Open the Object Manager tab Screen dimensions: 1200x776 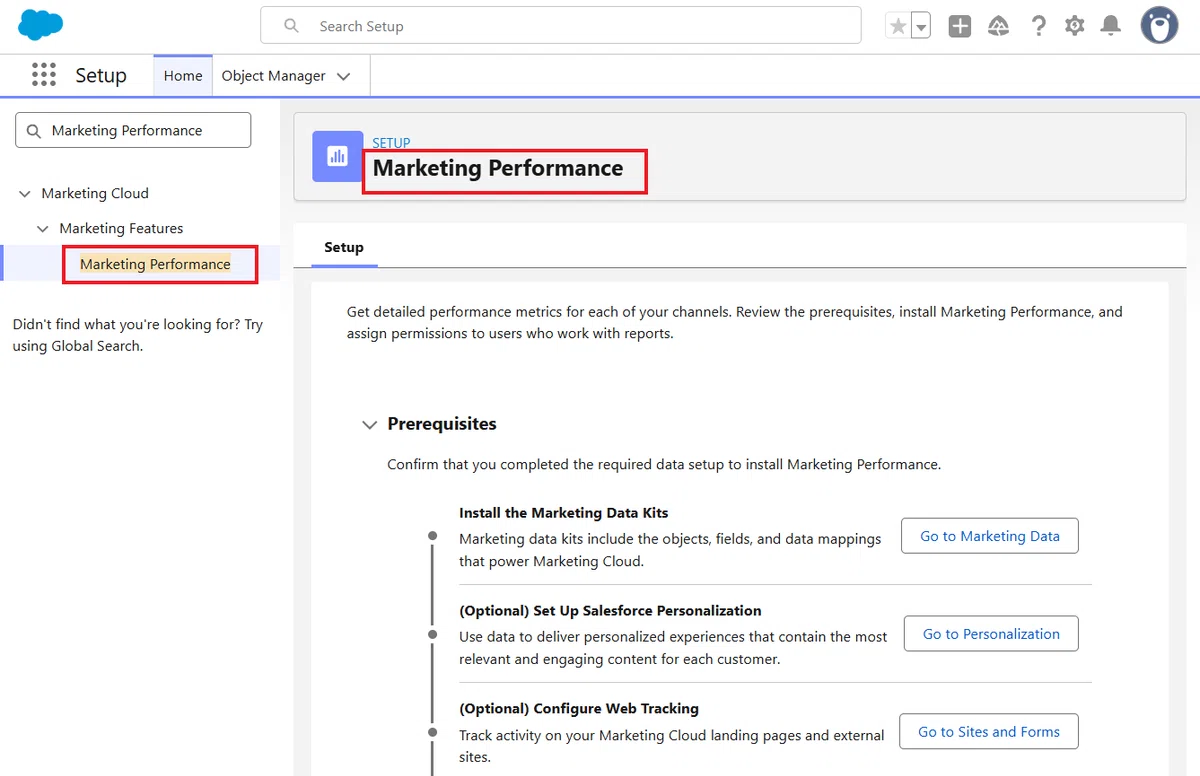274,76
